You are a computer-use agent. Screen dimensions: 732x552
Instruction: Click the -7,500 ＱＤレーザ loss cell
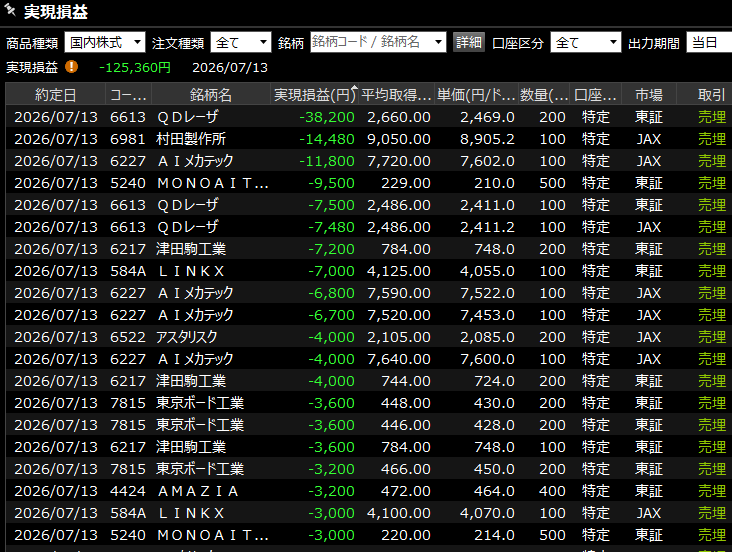(x=331, y=205)
